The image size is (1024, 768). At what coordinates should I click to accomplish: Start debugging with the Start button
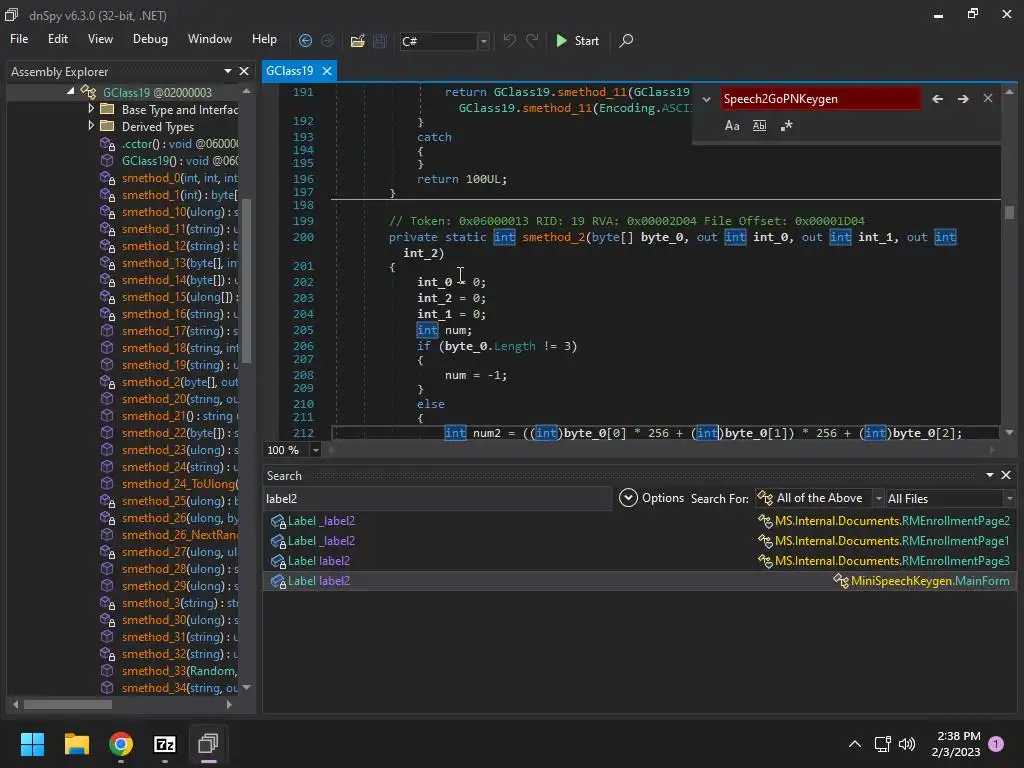[577, 40]
